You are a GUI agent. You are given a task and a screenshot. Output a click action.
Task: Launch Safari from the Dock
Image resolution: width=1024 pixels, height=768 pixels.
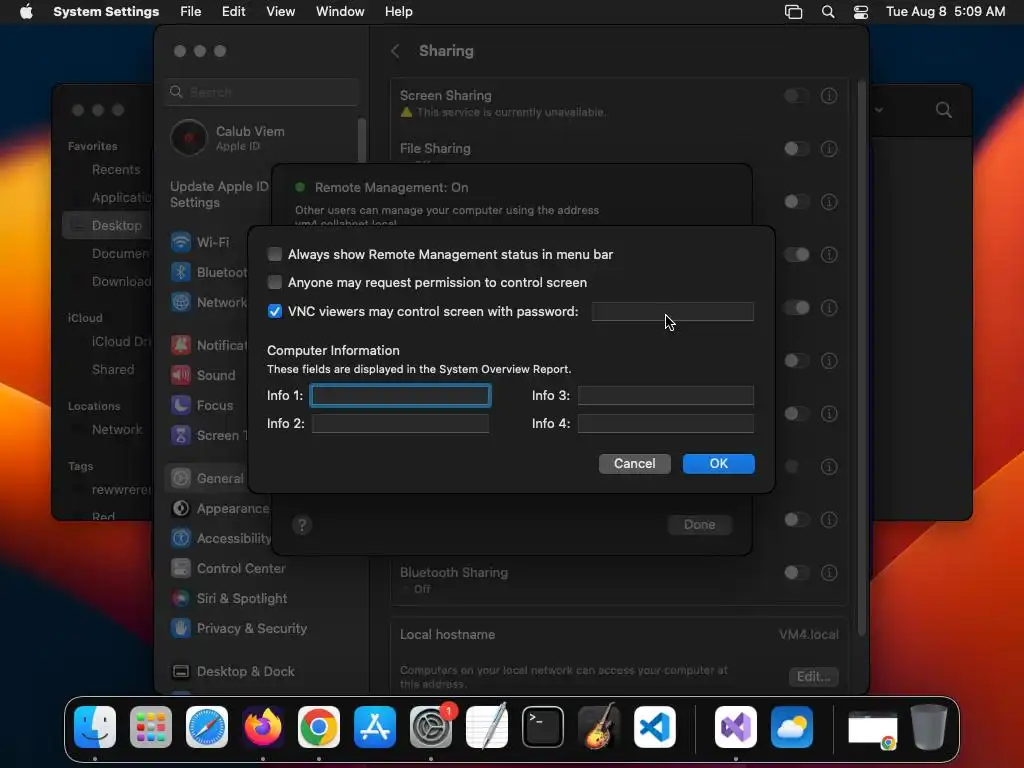click(207, 727)
